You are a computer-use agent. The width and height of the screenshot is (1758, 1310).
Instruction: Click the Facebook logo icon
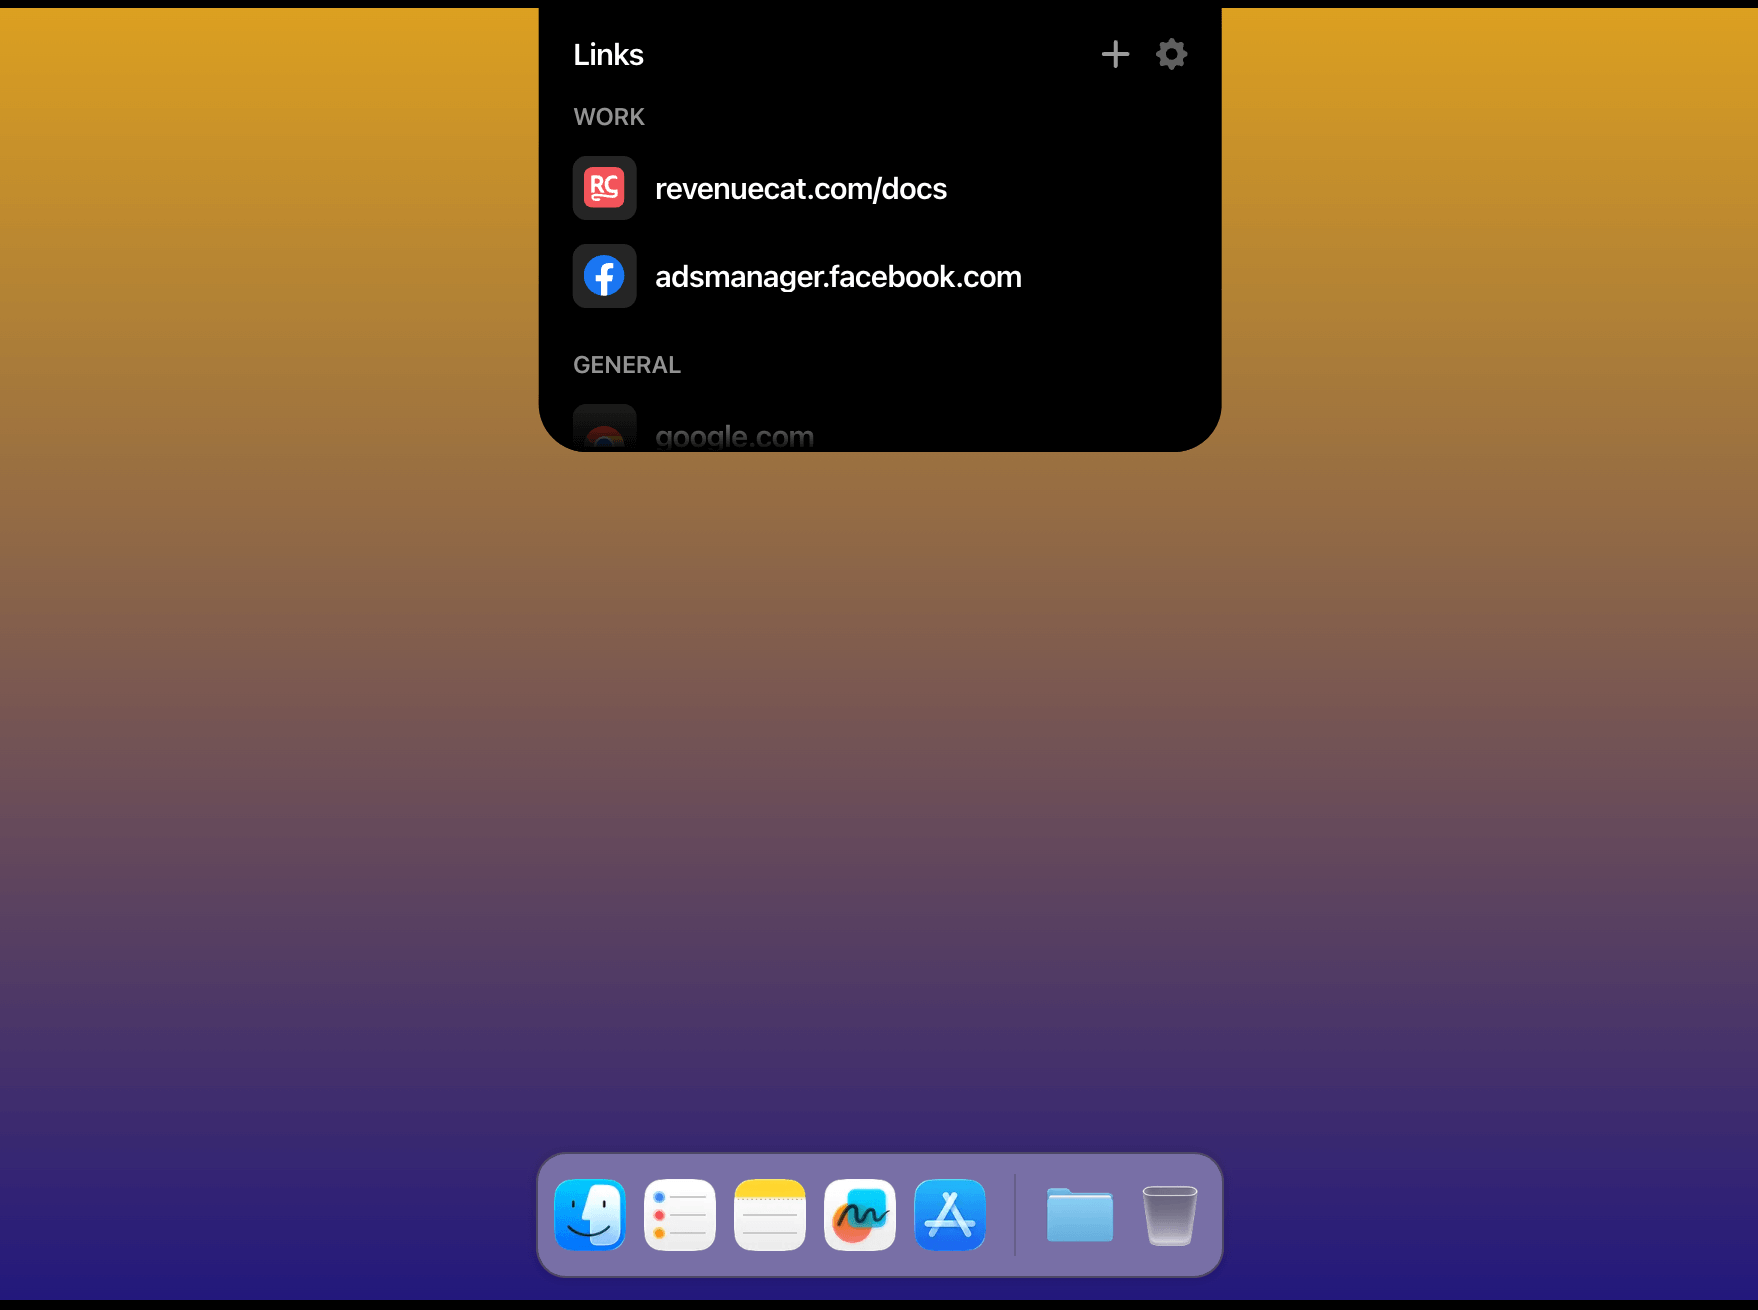coord(604,276)
